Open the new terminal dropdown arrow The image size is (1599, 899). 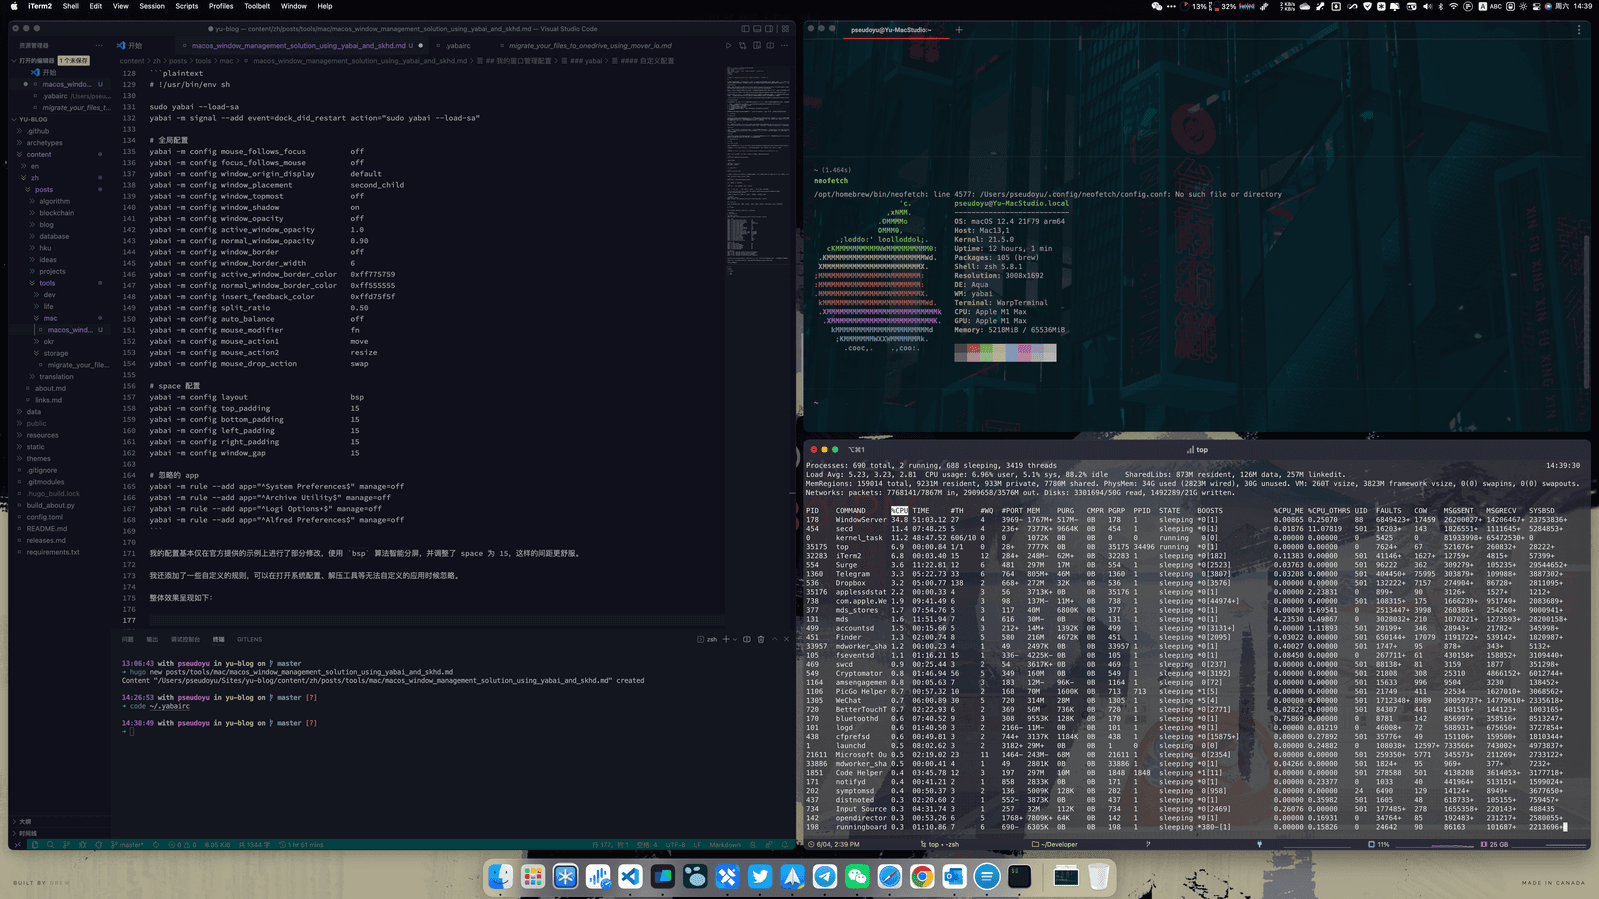pos(735,639)
